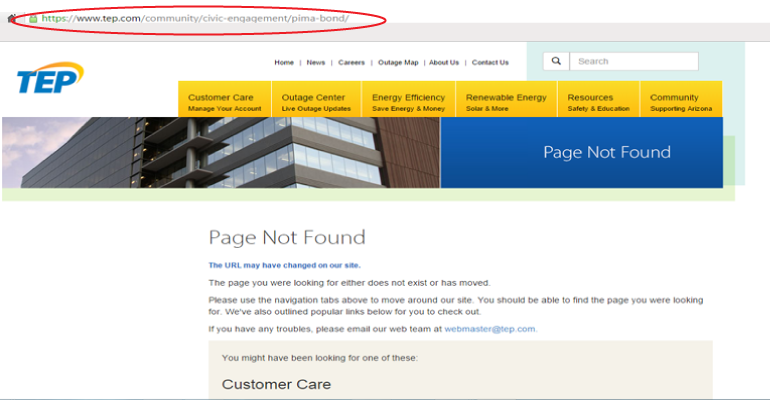Open the Outage Map link
Image resolution: width=770 pixels, height=400 pixels.
click(x=398, y=62)
